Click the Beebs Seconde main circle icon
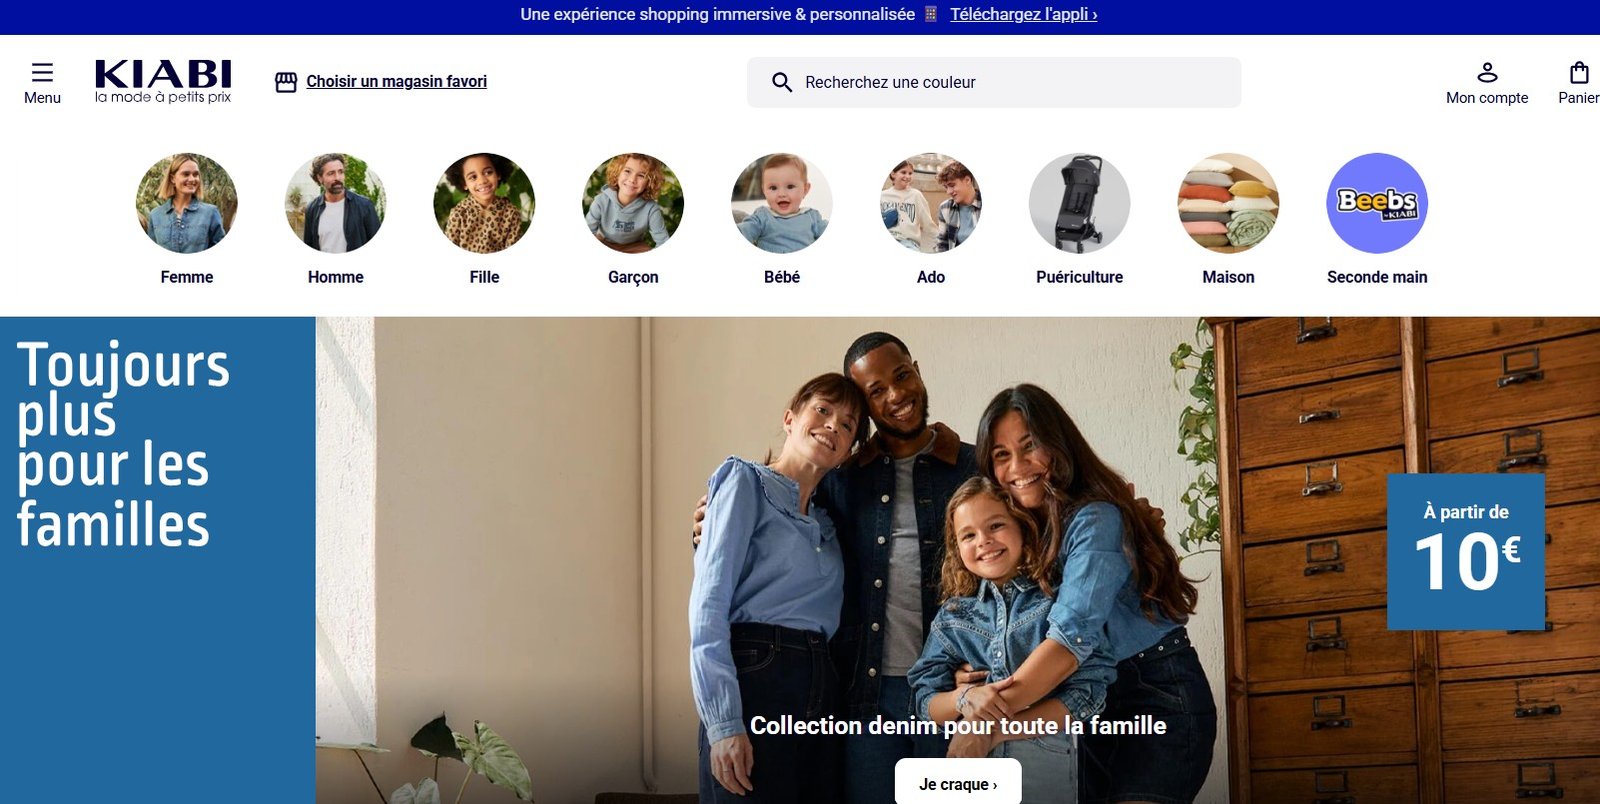 pos(1377,203)
